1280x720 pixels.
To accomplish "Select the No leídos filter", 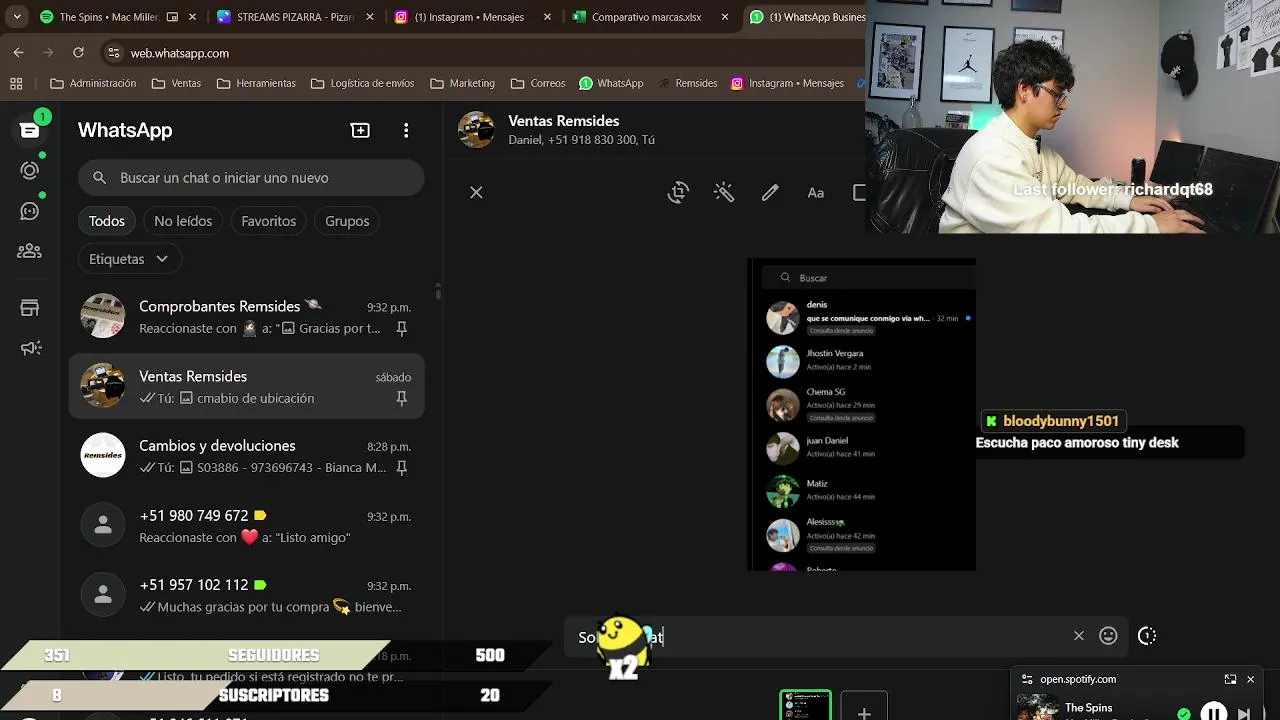I will [183, 221].
